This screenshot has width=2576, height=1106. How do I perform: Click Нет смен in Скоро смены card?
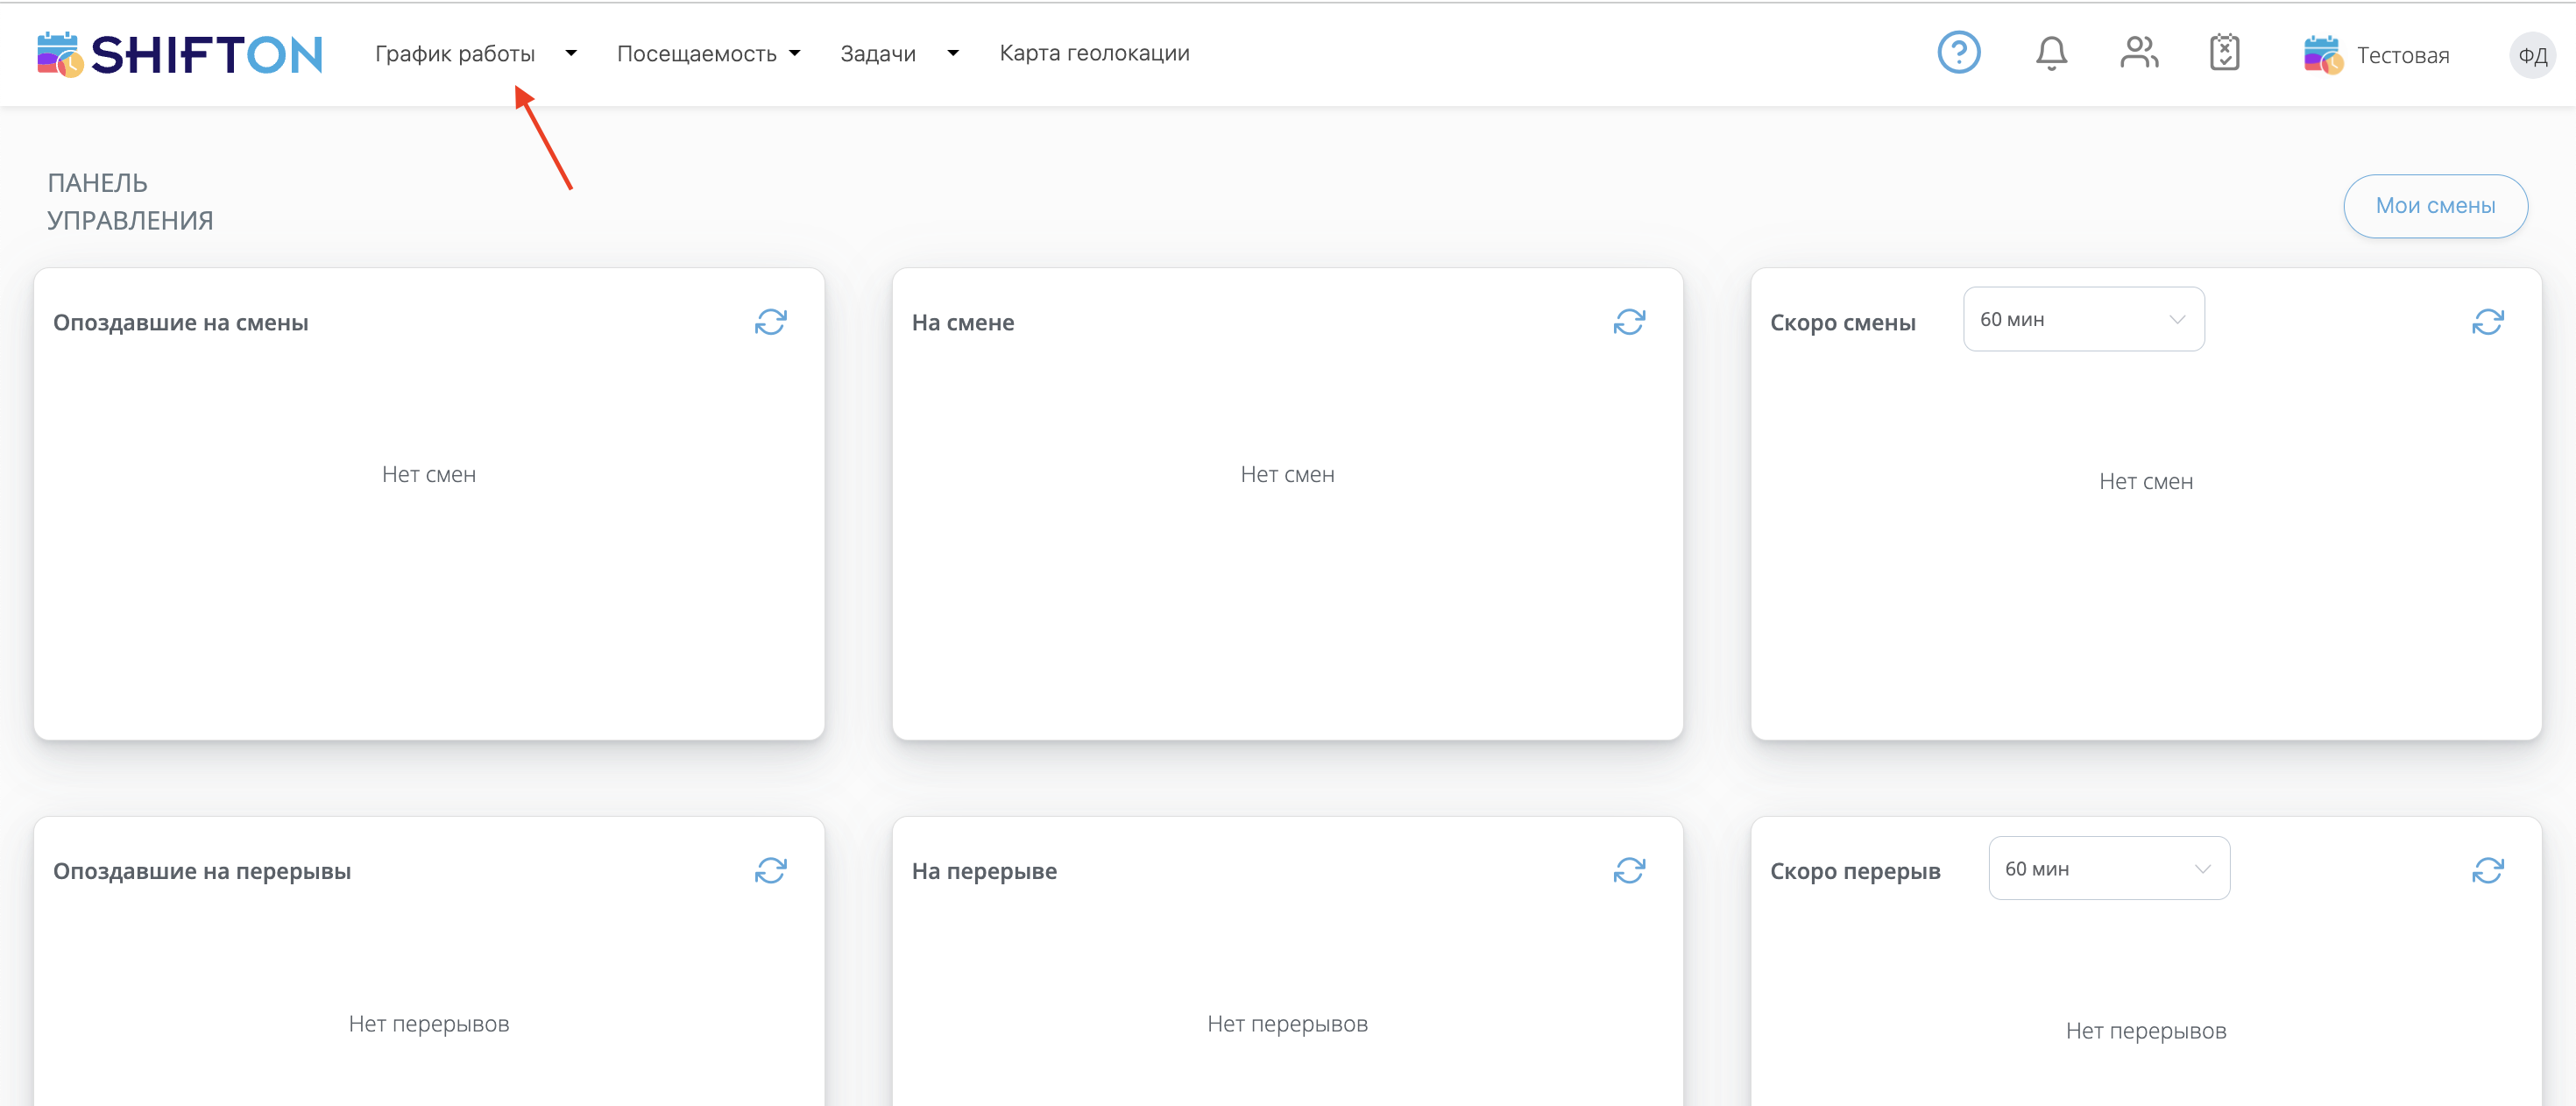[2145, 481]
